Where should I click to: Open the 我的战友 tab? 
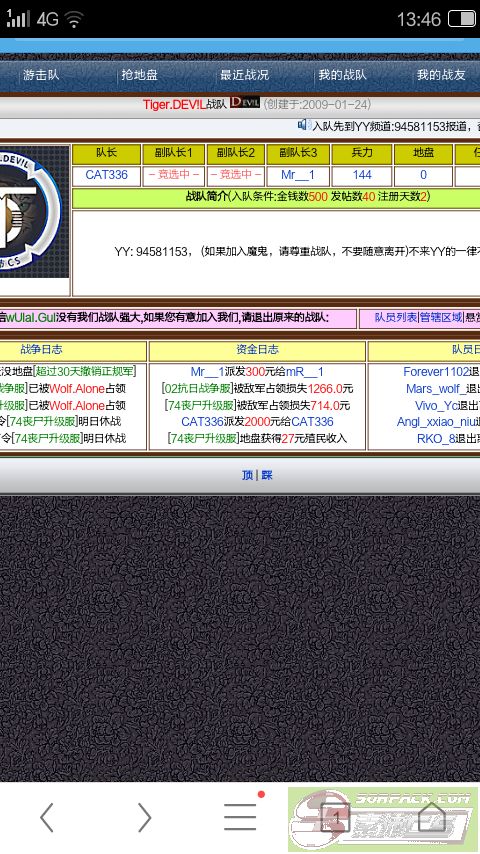441,75
